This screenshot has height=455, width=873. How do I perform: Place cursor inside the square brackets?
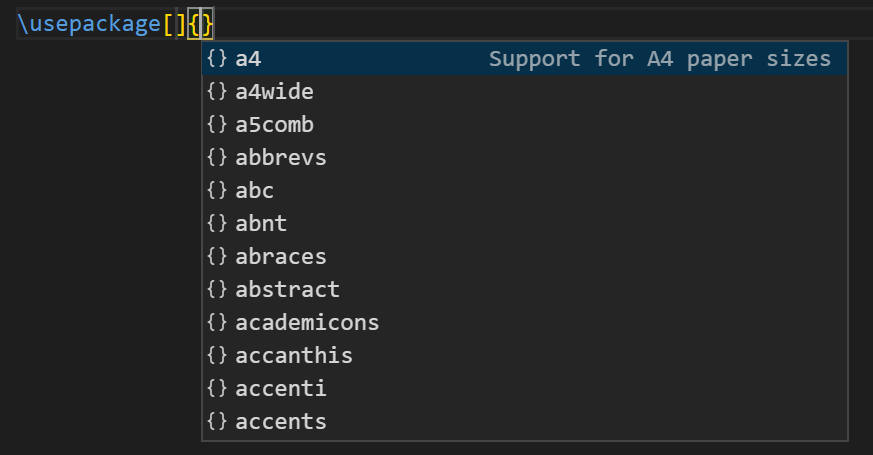coord(175,24)
